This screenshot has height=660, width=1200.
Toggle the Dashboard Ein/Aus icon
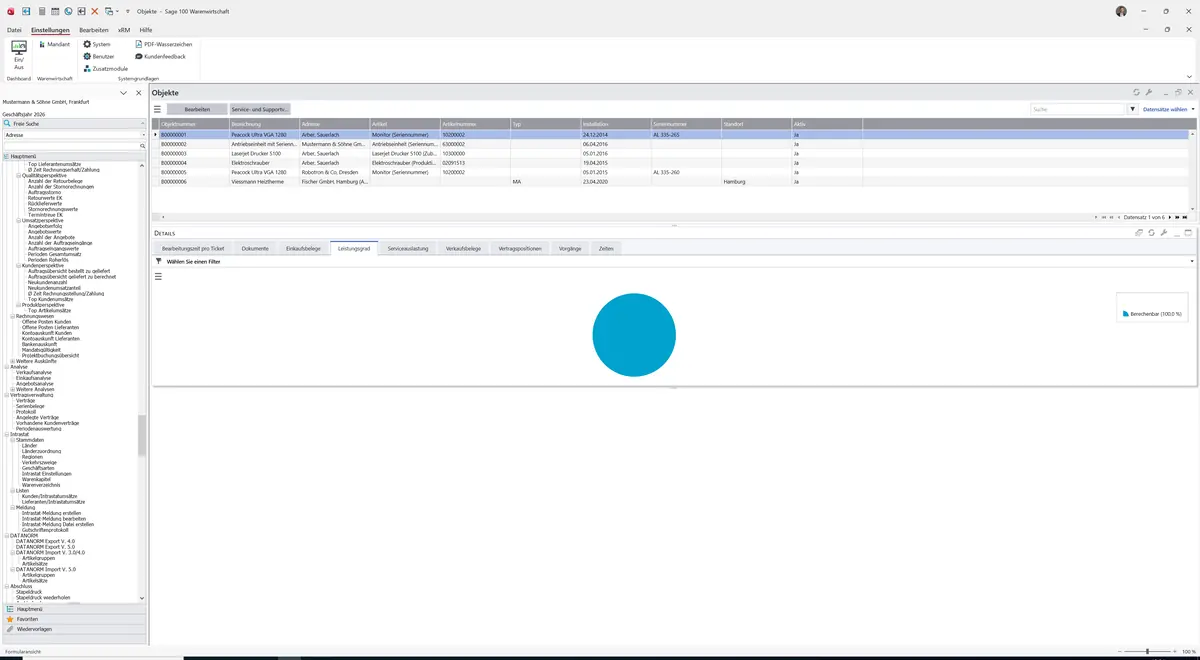[18, 54]
